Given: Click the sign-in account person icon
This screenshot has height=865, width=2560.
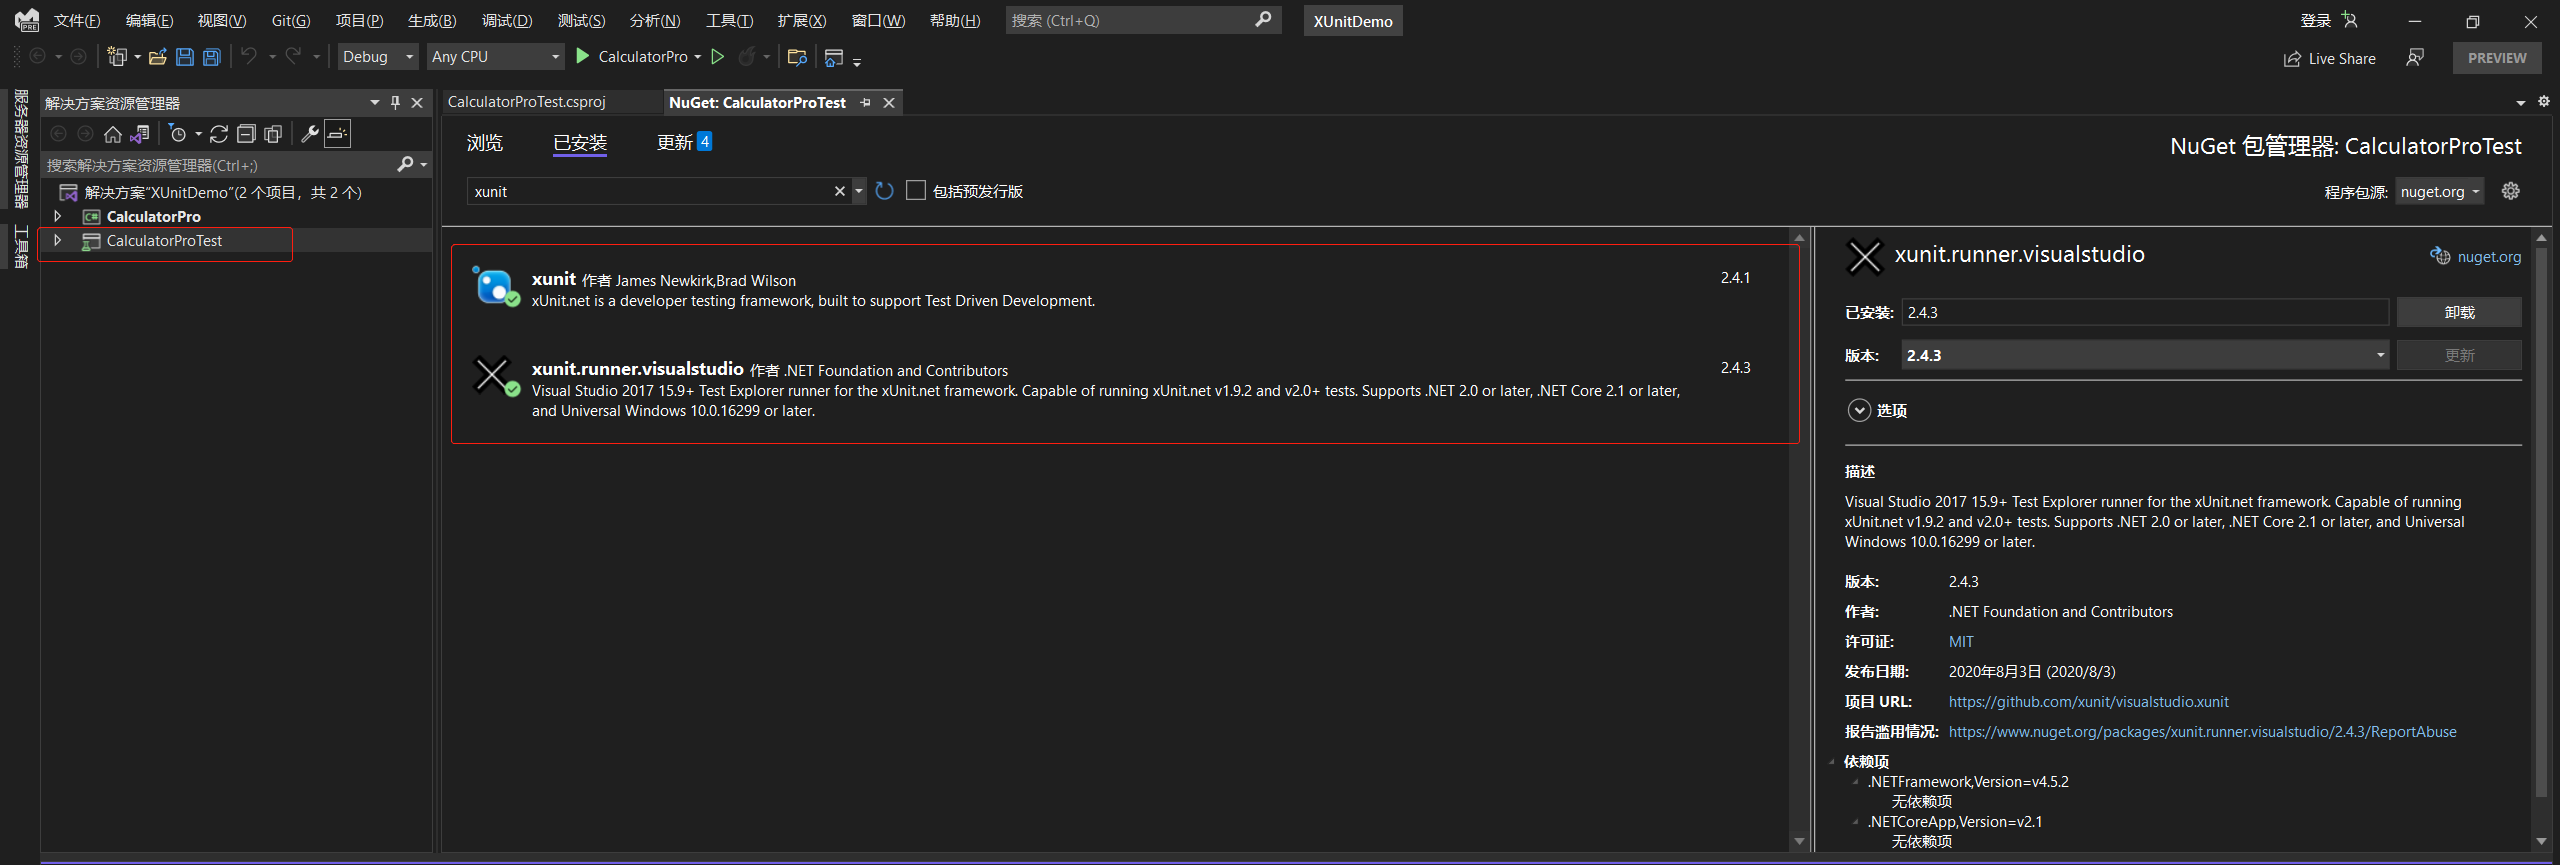Looking at the screenshot, I should (x=2350, y=20).
